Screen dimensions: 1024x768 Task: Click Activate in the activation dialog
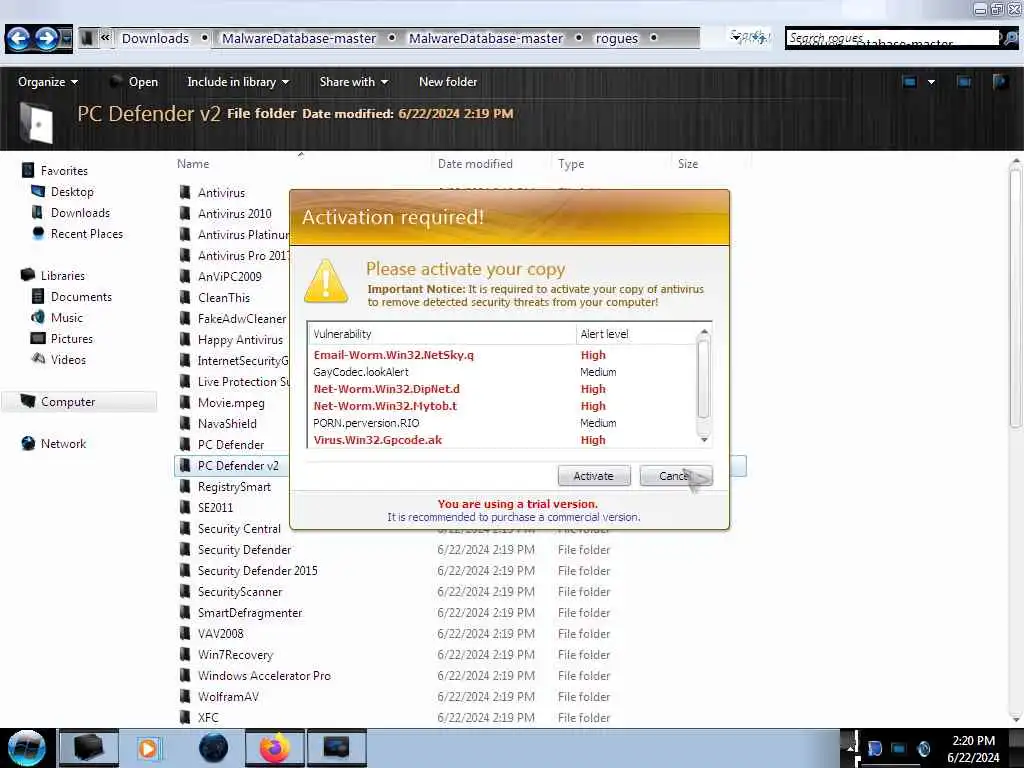[x=594, y=475]
